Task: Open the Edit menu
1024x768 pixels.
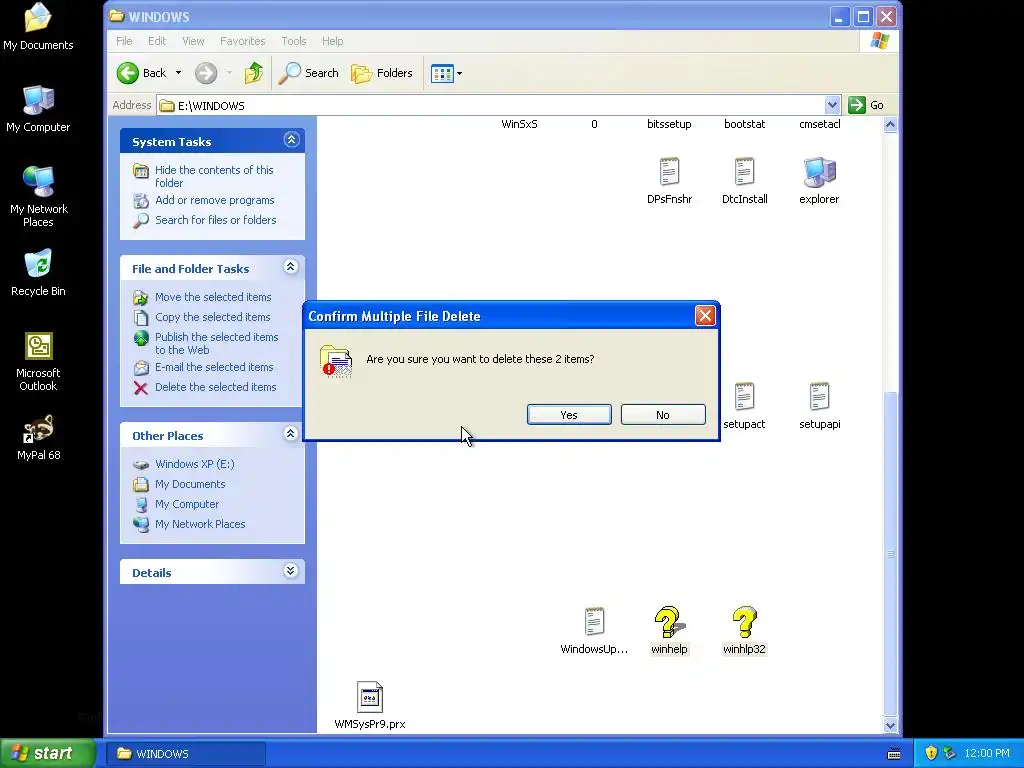Action: (157, 41)
